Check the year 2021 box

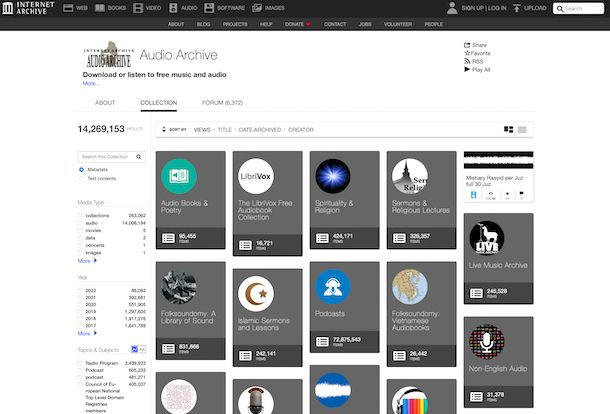80,298
